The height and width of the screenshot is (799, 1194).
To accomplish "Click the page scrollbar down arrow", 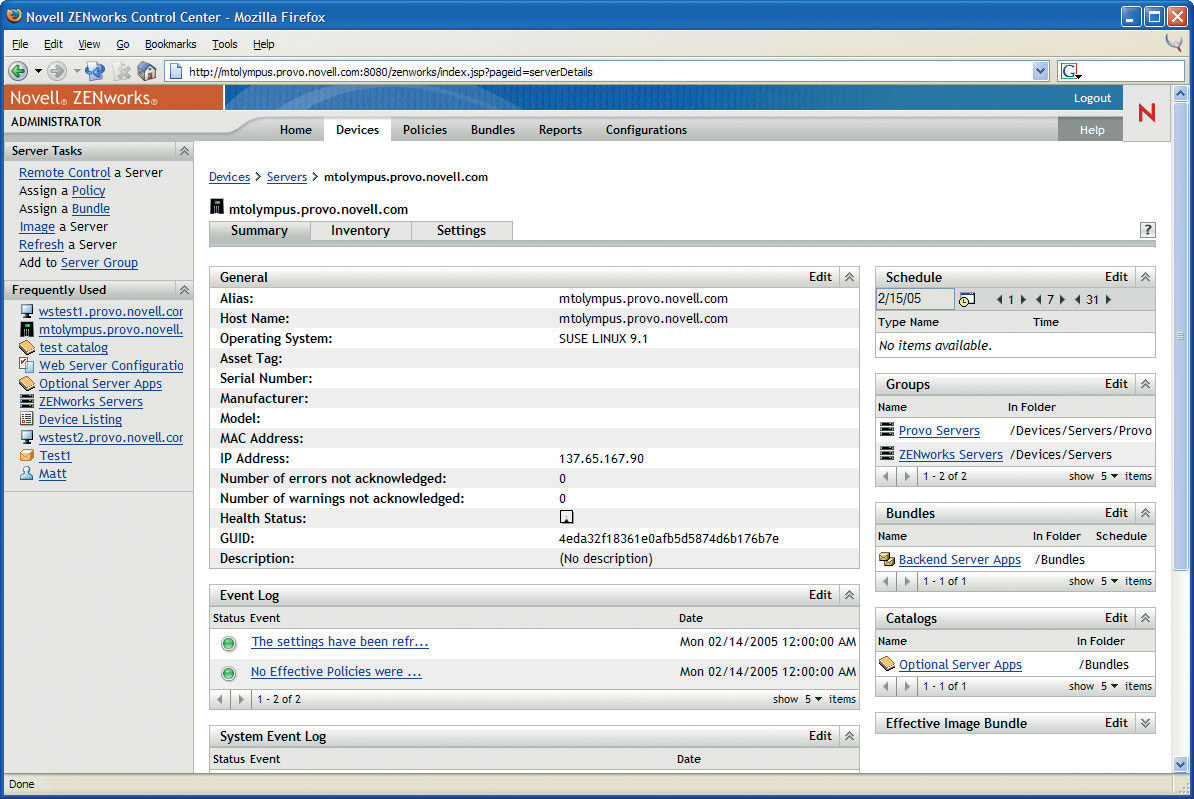I will (1180, 764).
